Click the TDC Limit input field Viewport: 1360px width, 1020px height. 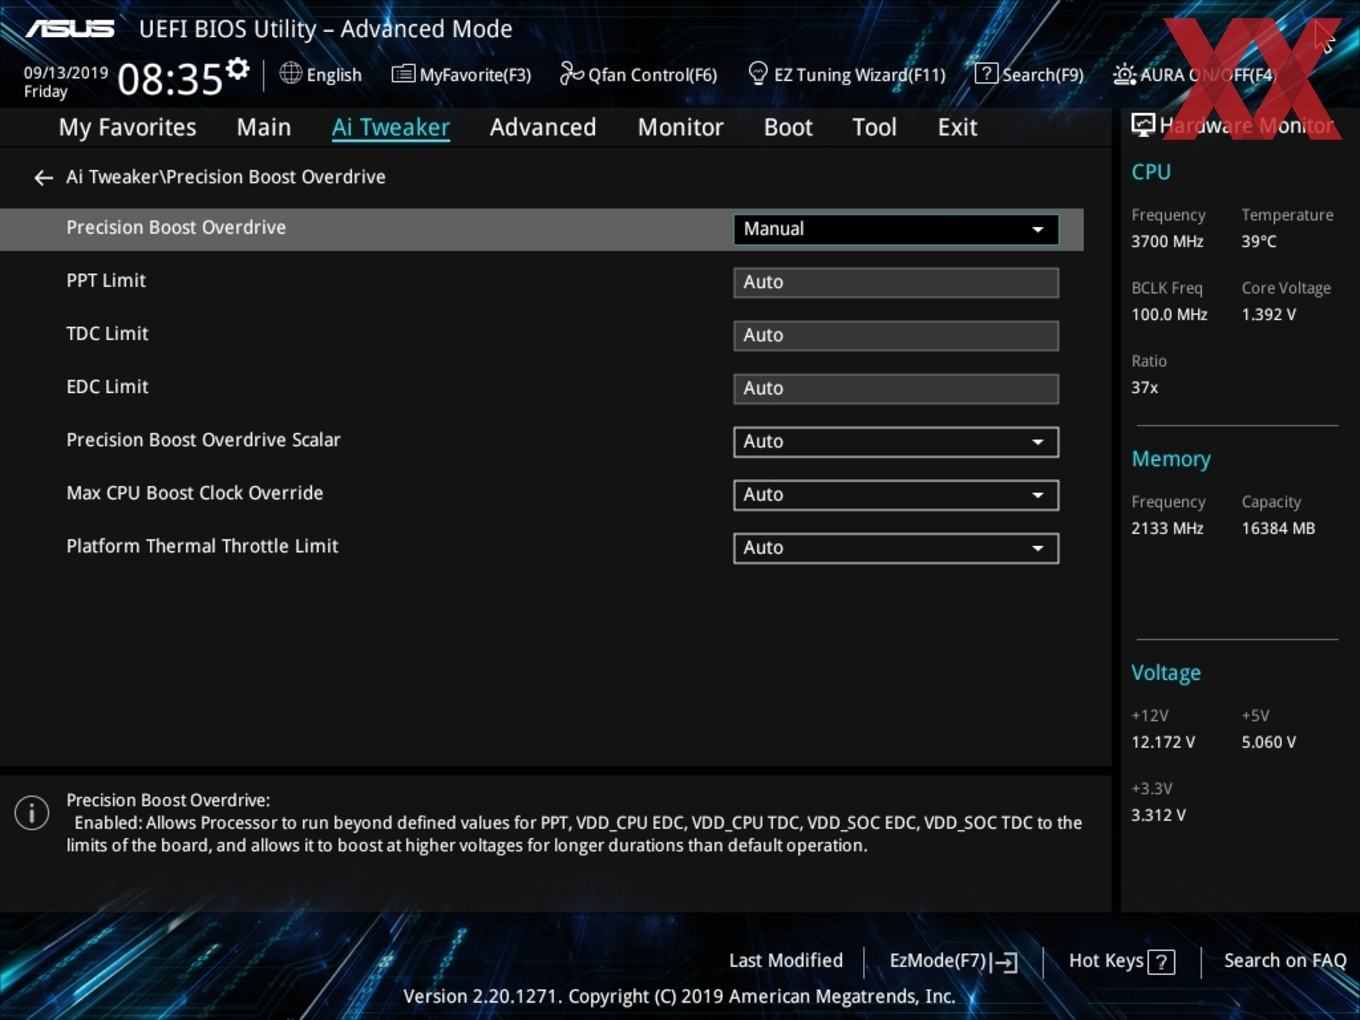[x=896, y=335]
